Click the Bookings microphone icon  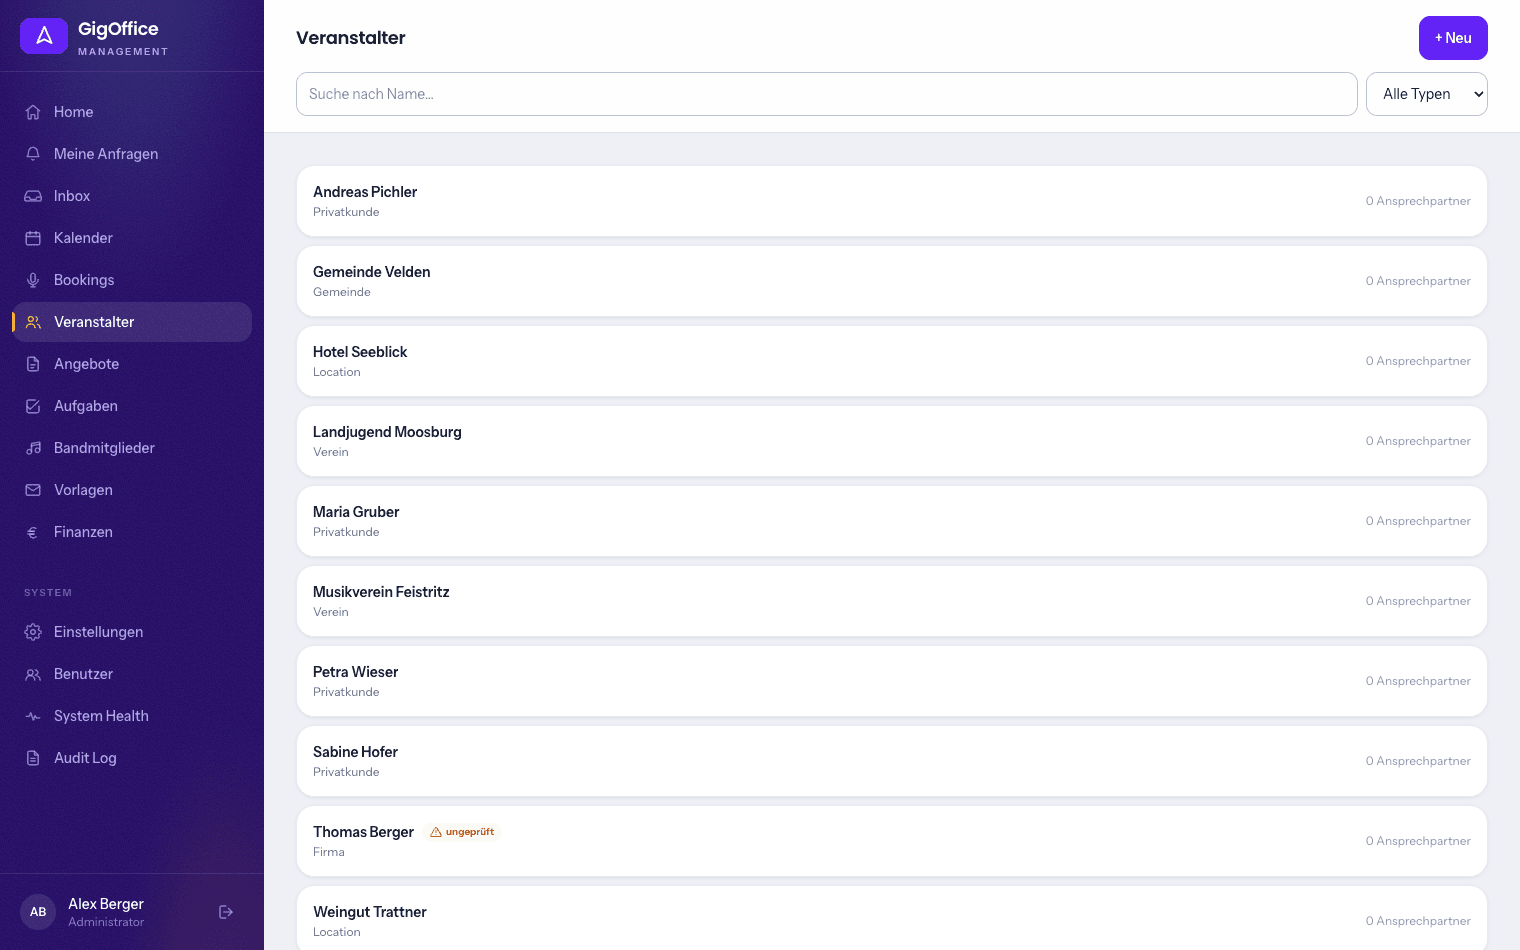click(33, 280)
